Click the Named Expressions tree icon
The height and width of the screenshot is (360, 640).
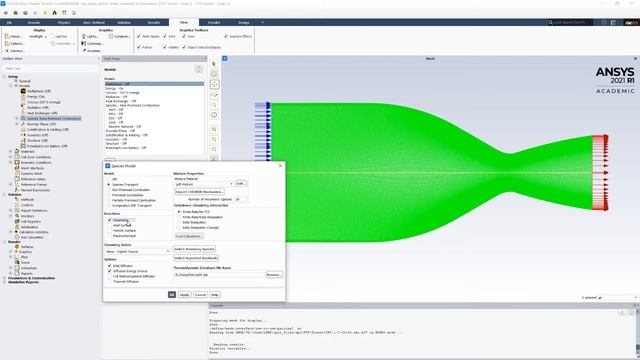17,190
